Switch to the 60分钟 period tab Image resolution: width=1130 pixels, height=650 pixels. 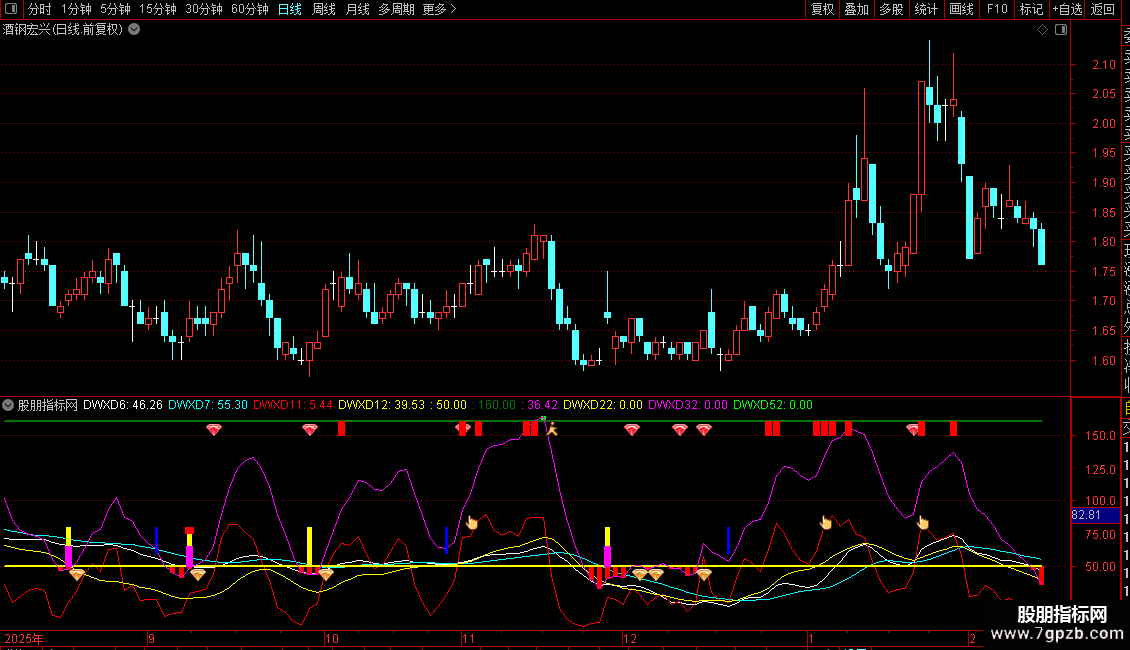point(249,10)
